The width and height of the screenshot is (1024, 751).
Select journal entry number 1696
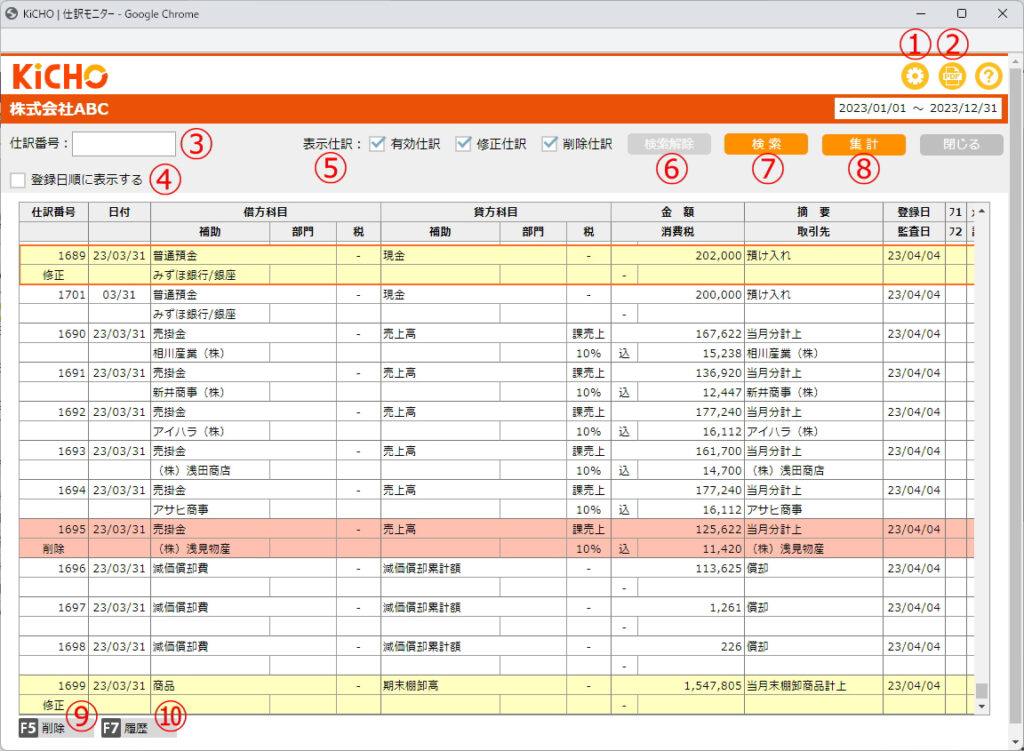click(x=71, y=568)
